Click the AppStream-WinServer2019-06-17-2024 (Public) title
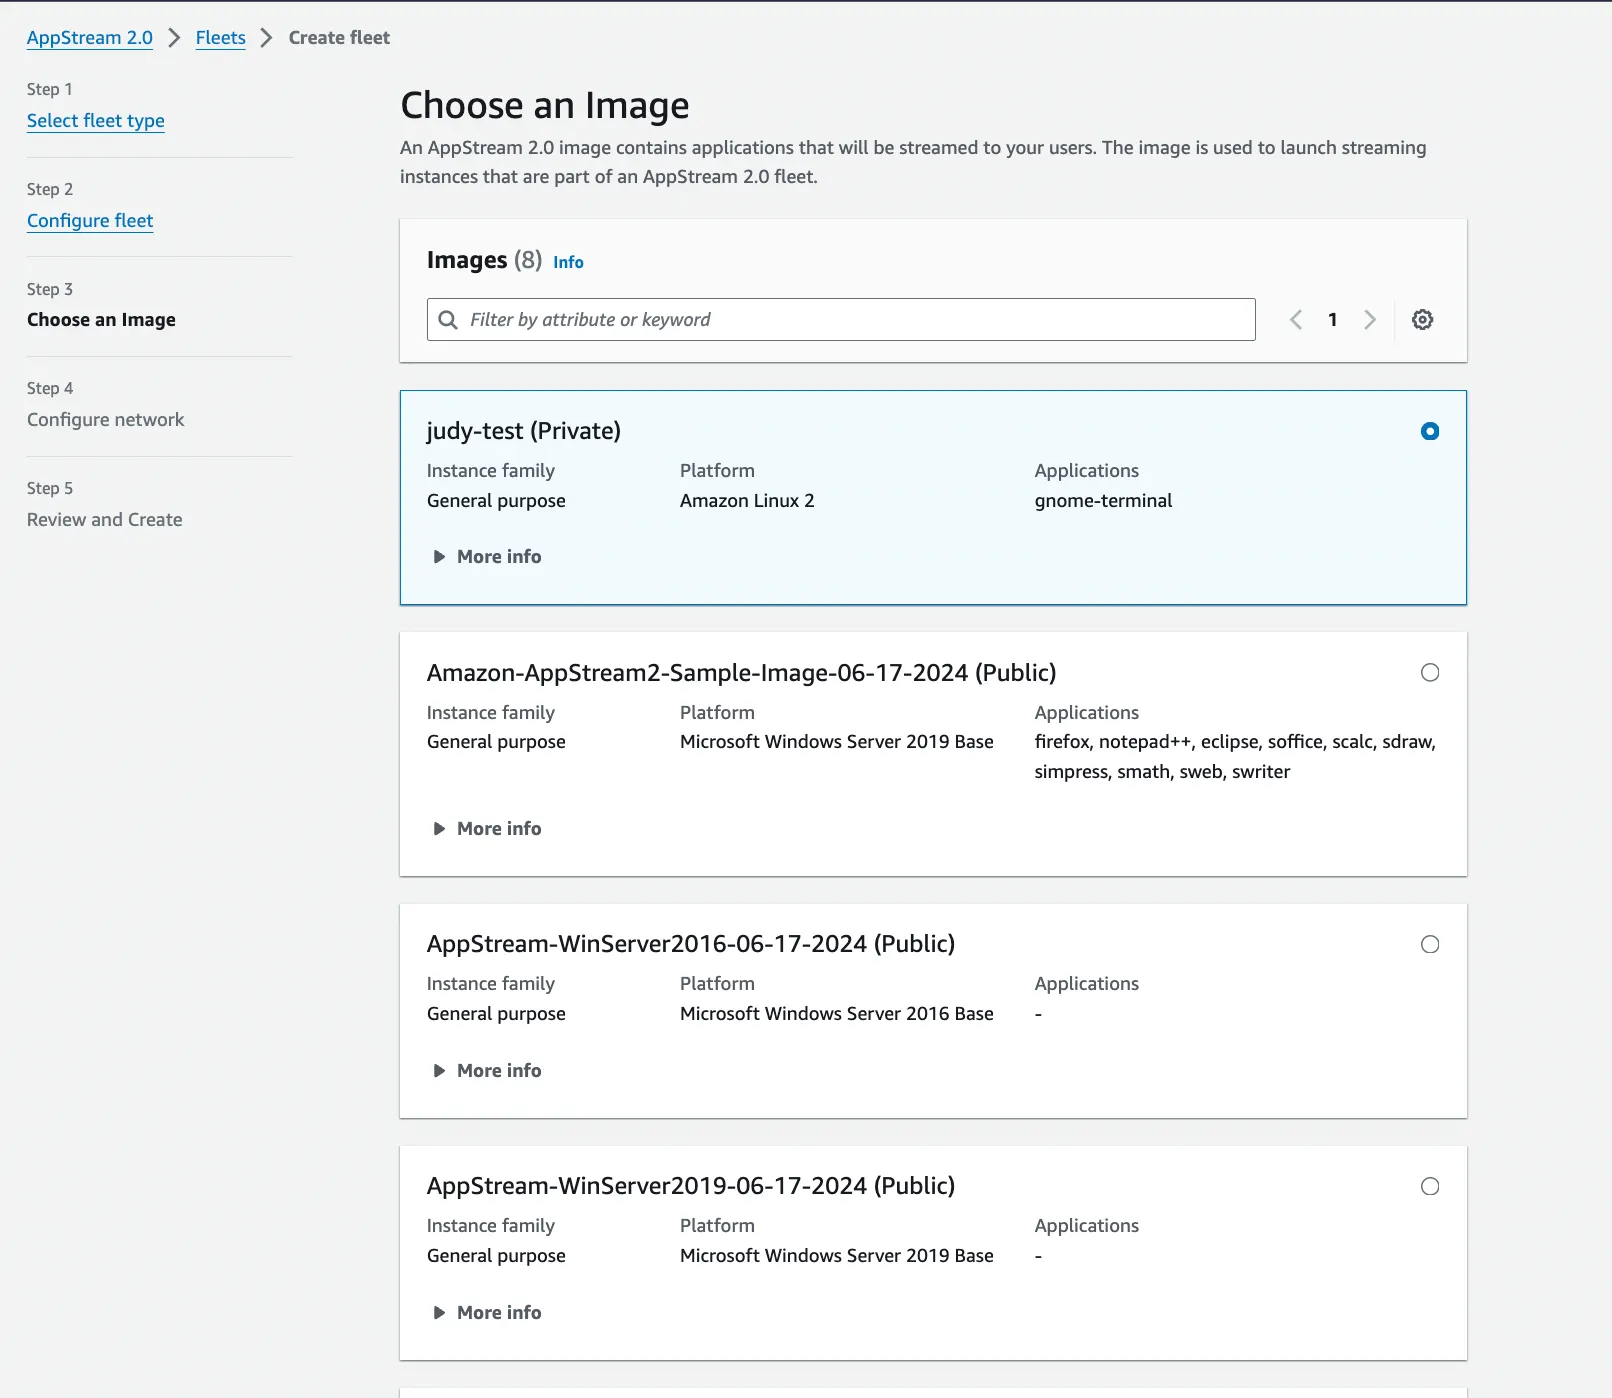1612x1398 pixels. [691, 1186]
